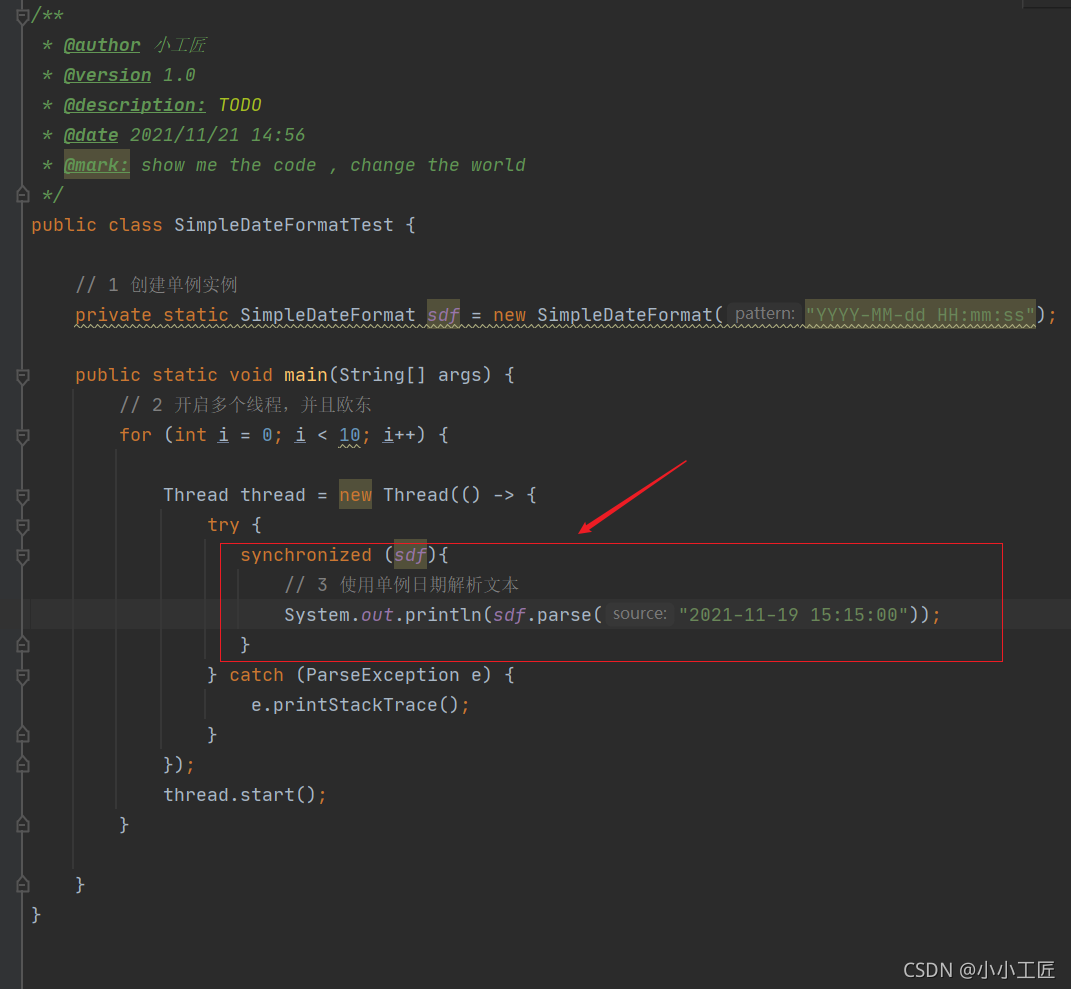Image resolution: width=1071 pixels, height=989 pixels.
Task: Fold the synchronized block using the gutter marker
Action: 22,556
